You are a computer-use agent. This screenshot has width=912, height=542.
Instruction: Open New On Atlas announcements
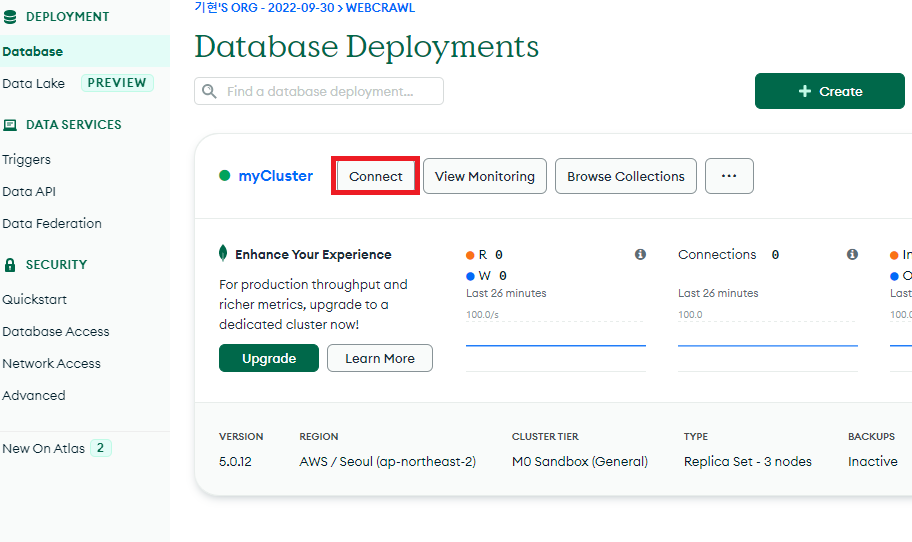pos(44,448)
